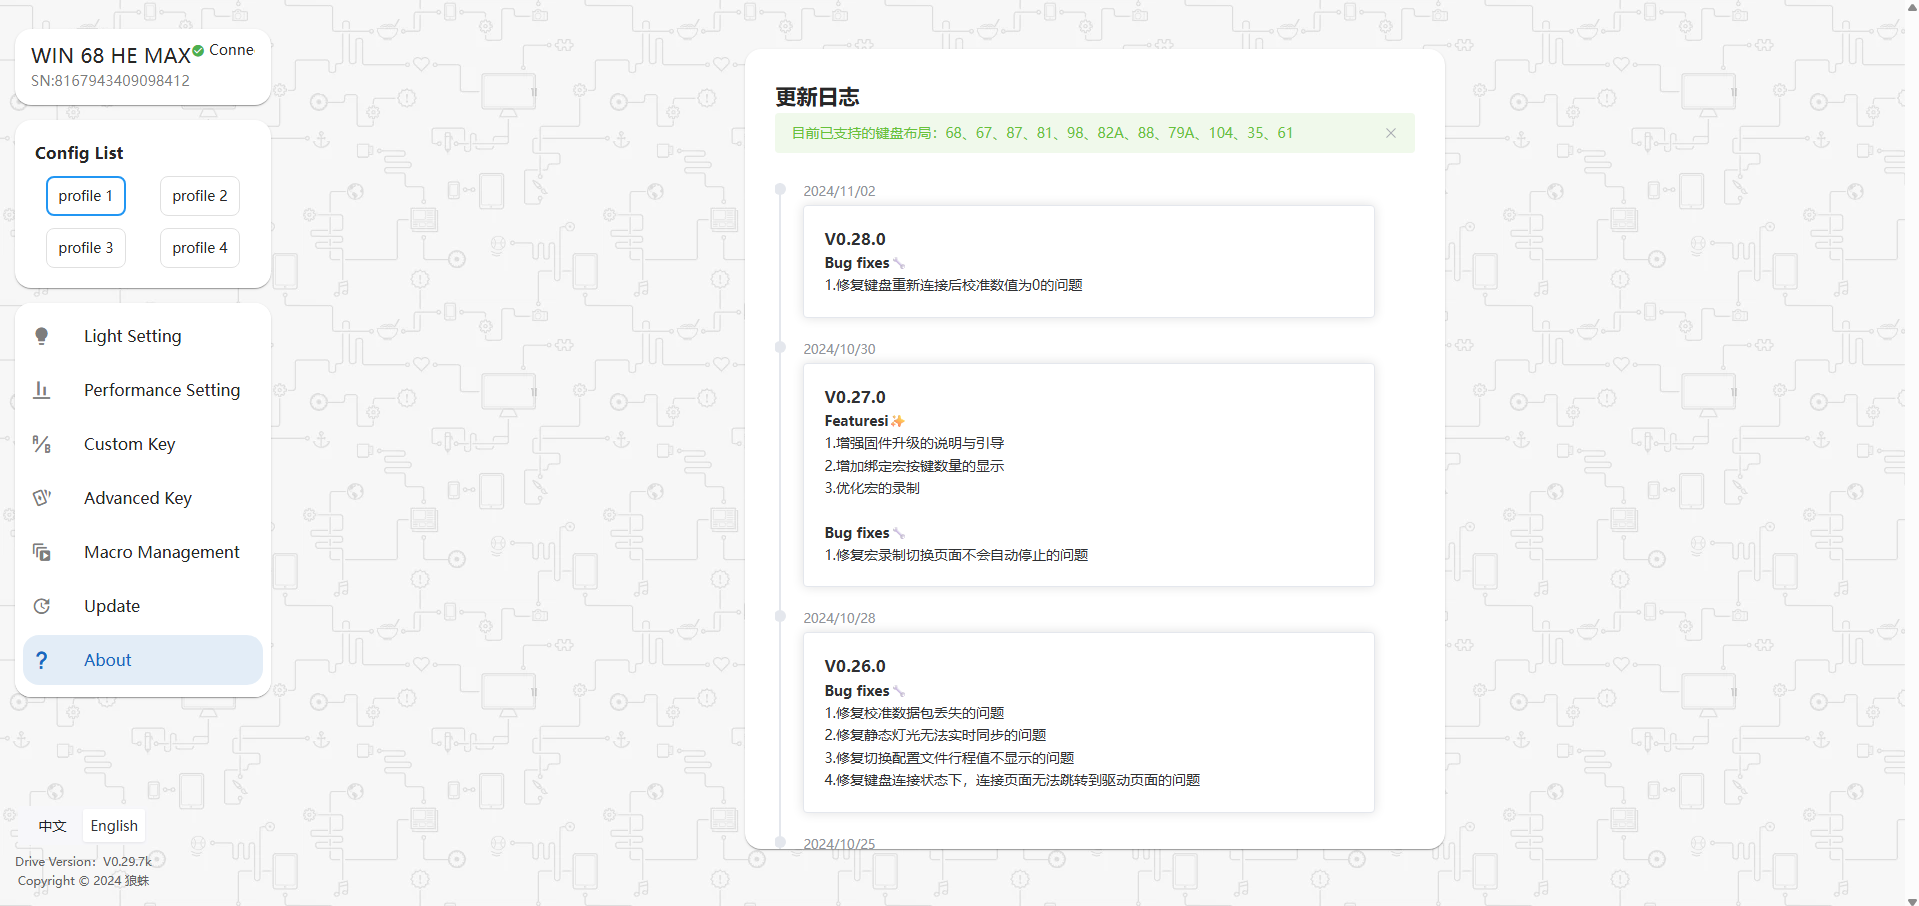Click the Macro Management icon

click(42, 552)
